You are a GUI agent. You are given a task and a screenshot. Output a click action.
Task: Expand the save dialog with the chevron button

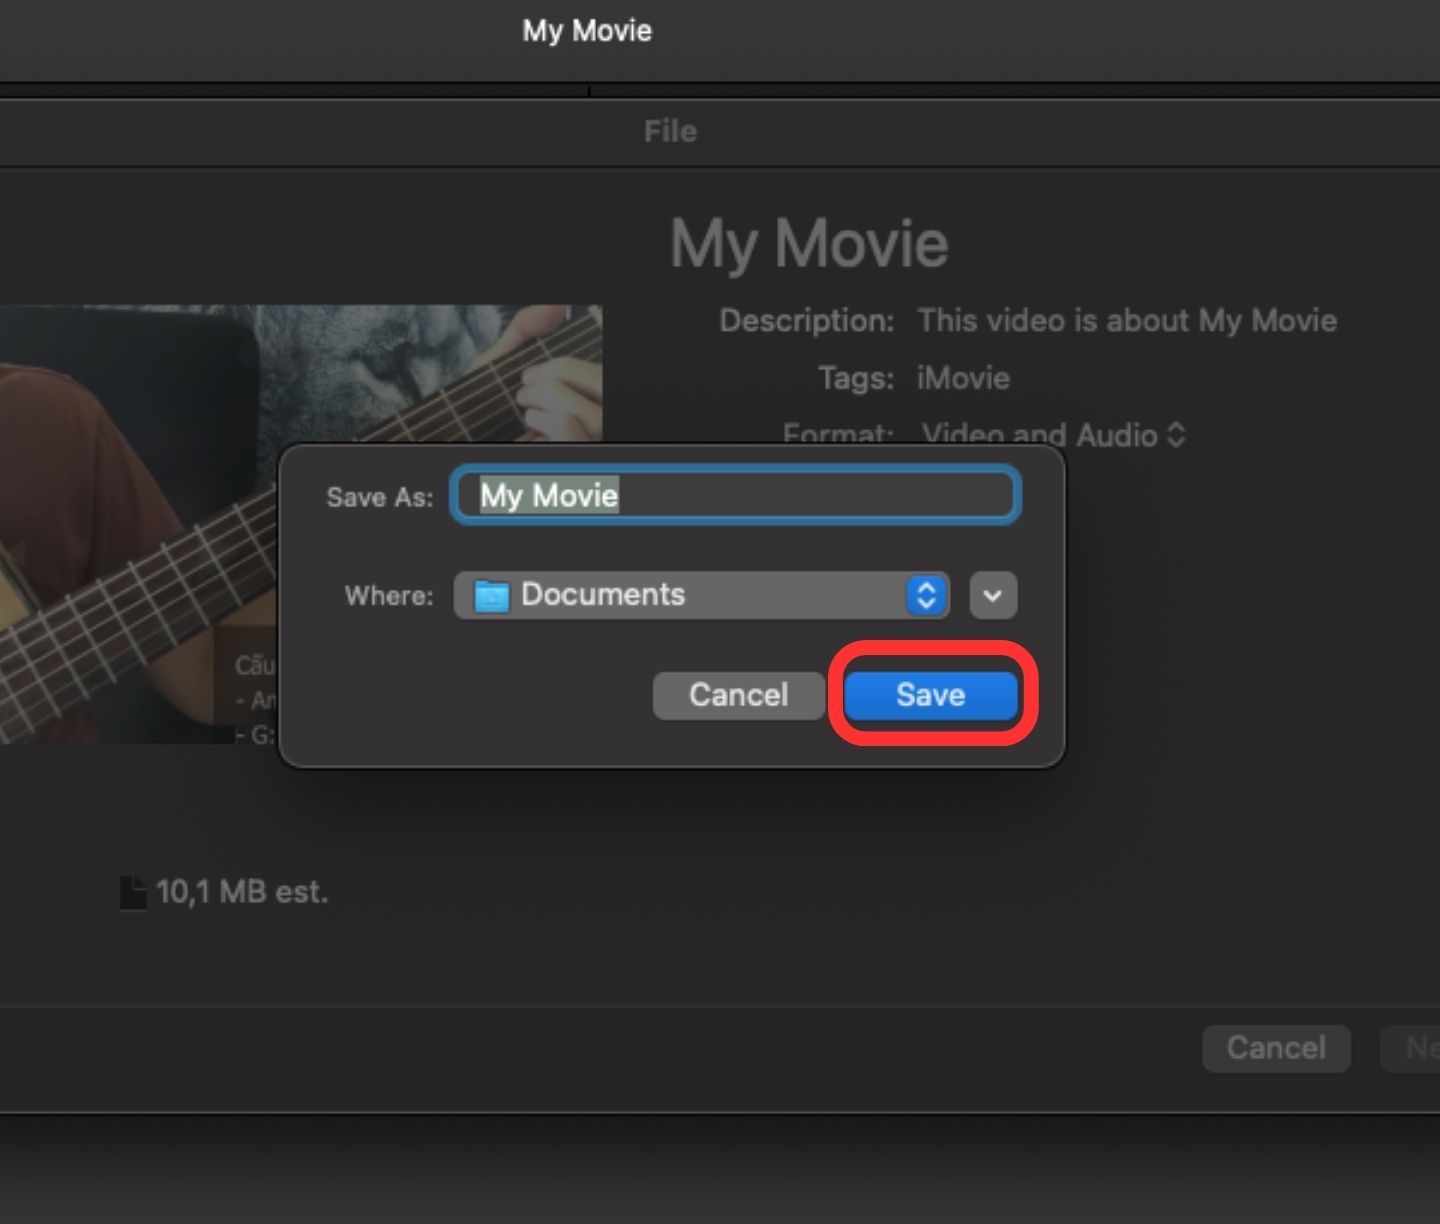pyautogui.click(x=992, y=595)
